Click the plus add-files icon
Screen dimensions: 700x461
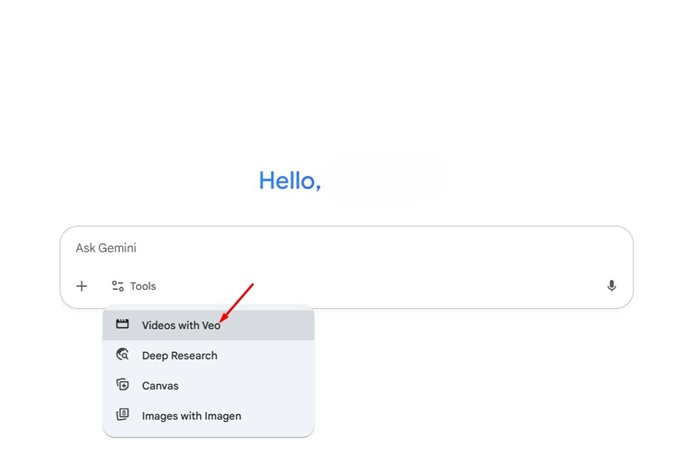pos(82,286)
